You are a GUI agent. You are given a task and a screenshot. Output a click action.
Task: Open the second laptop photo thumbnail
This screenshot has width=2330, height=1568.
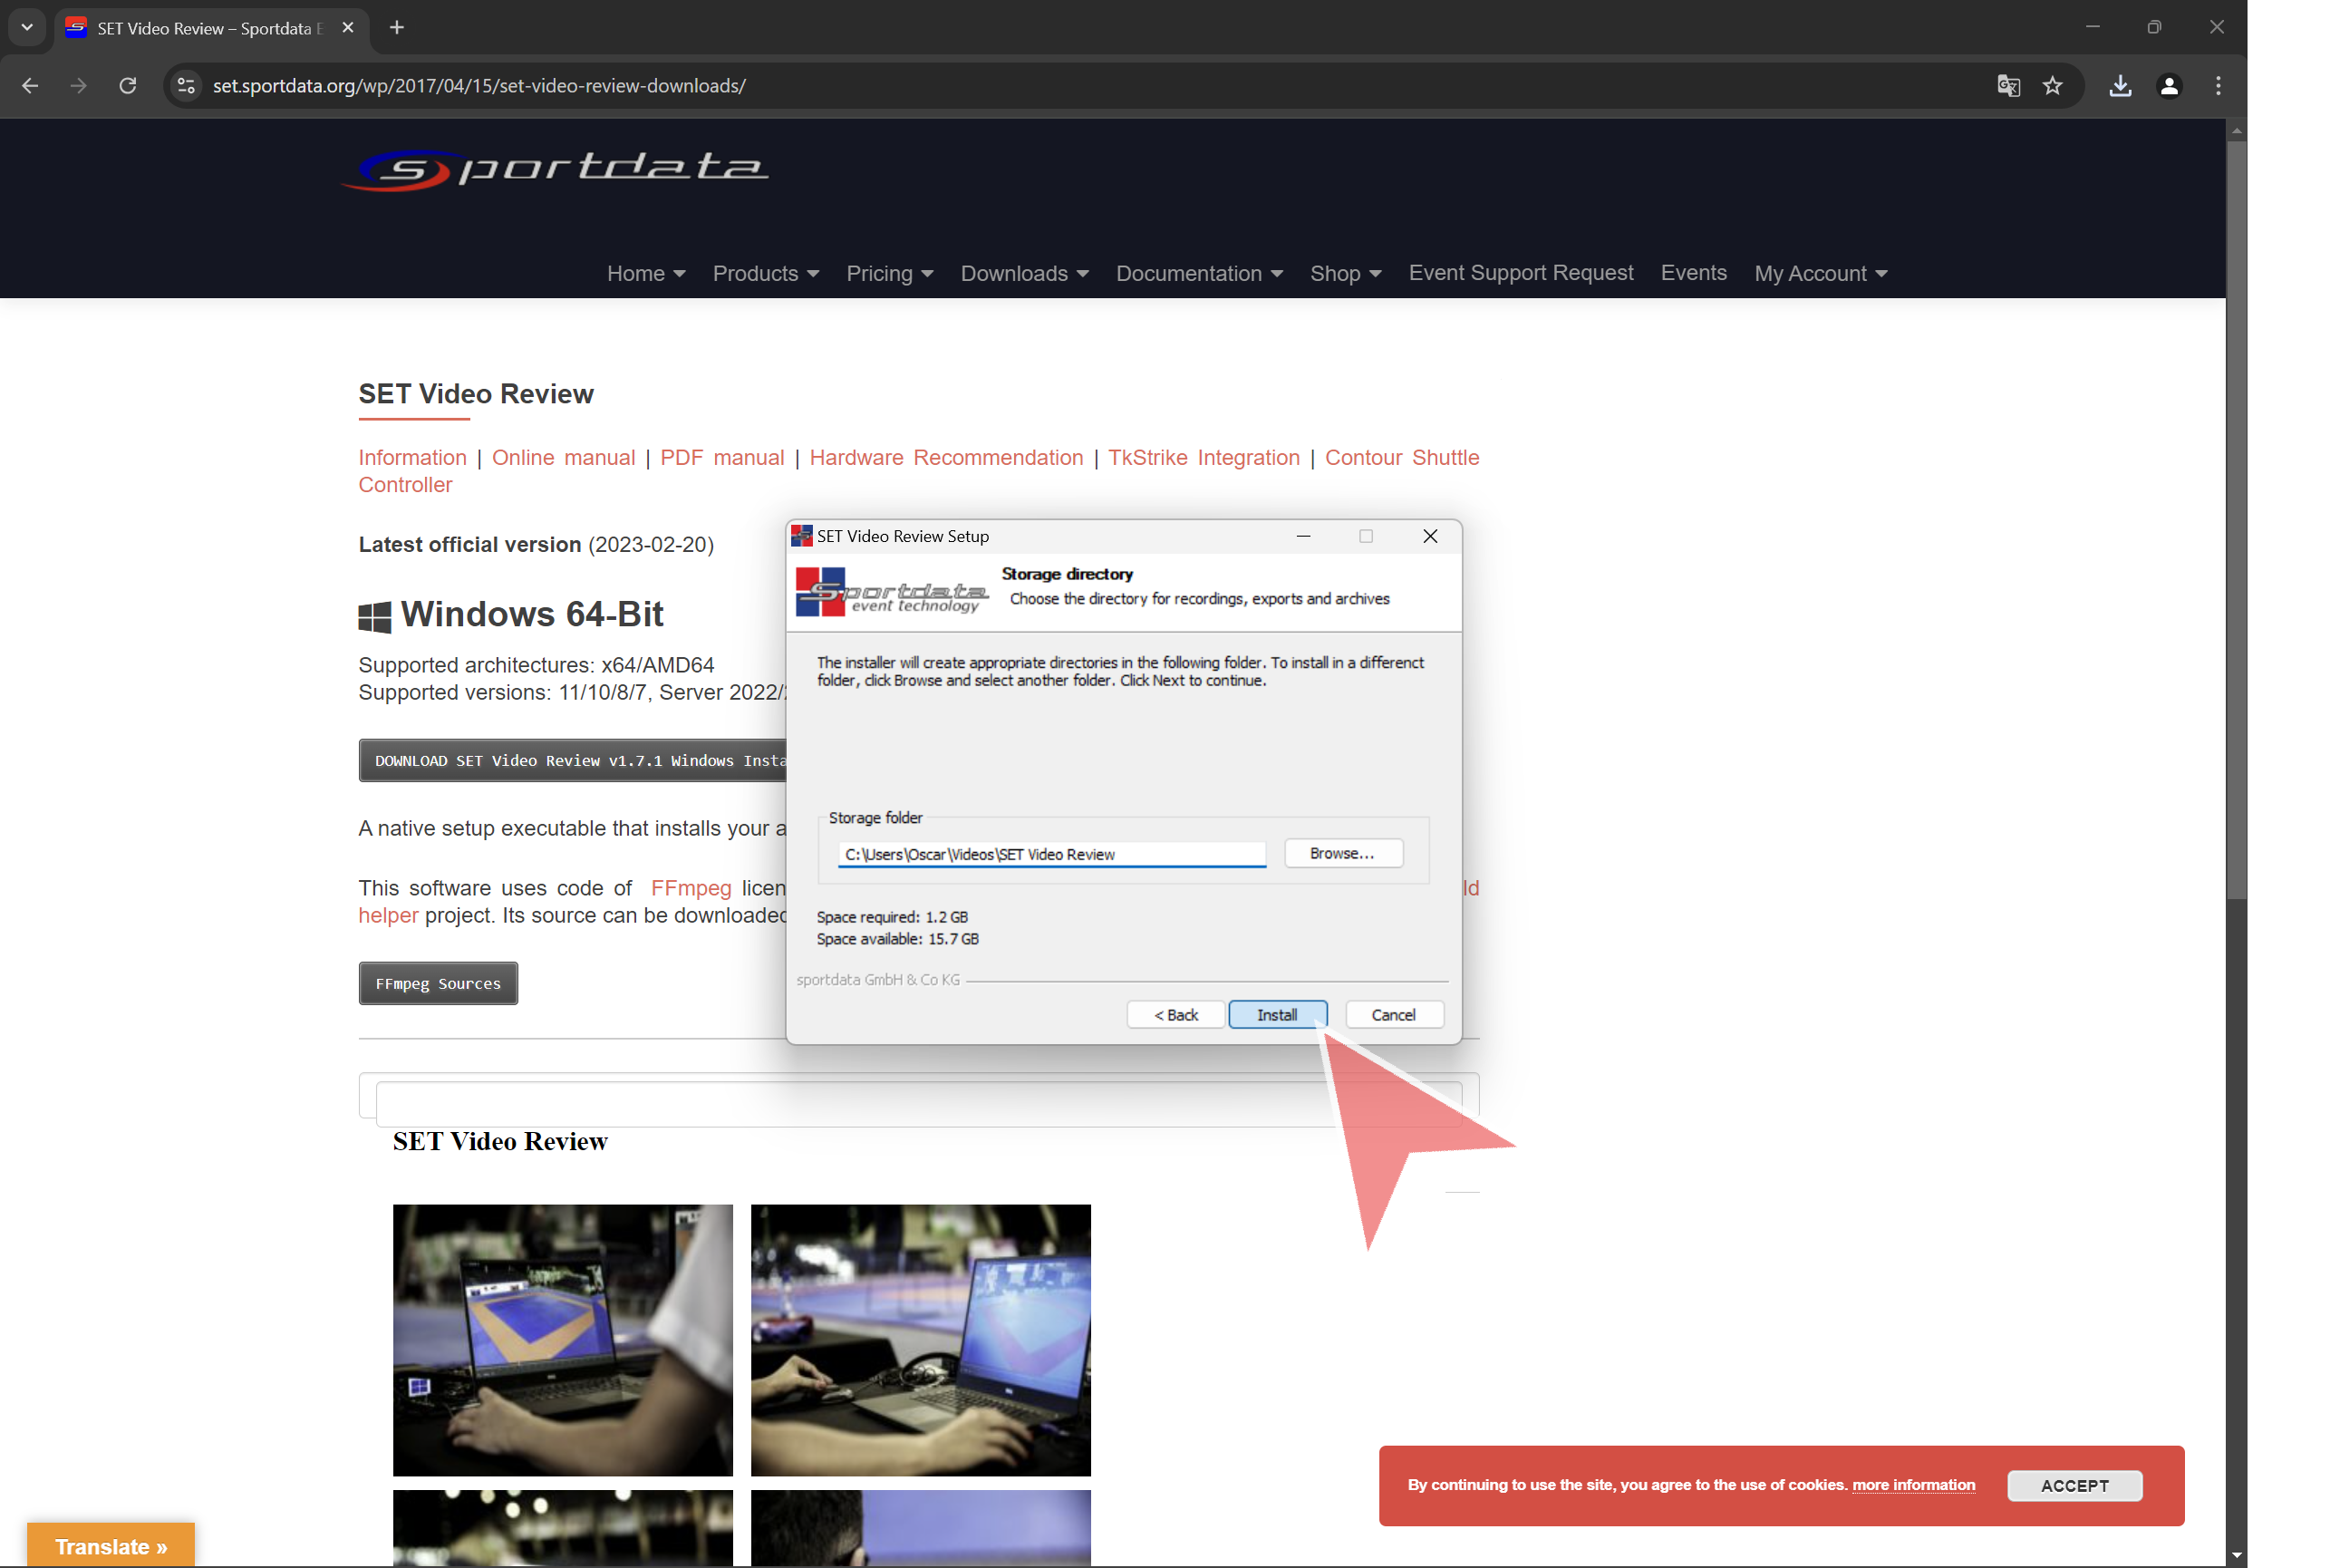(x=920, y=1339)
